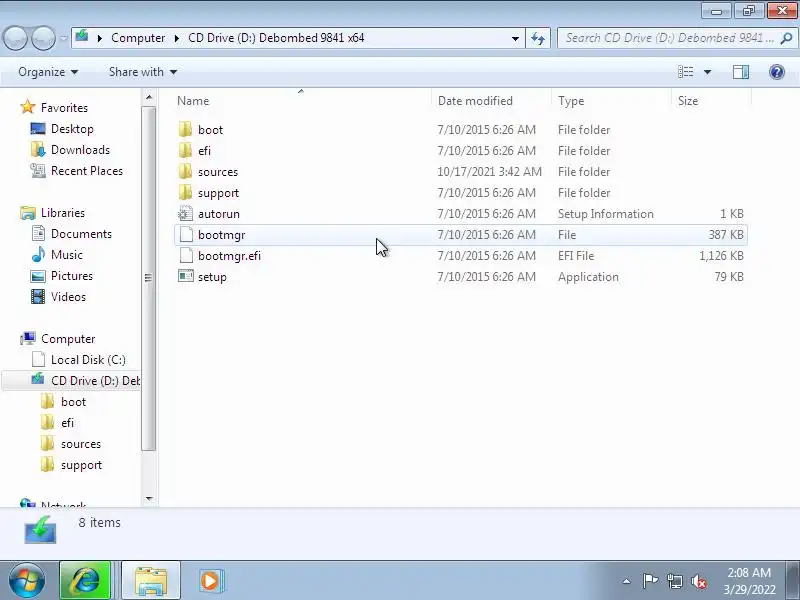Open support subfolder in navigation tree
The image size is (800, 600).
click(x=81, y=465)
